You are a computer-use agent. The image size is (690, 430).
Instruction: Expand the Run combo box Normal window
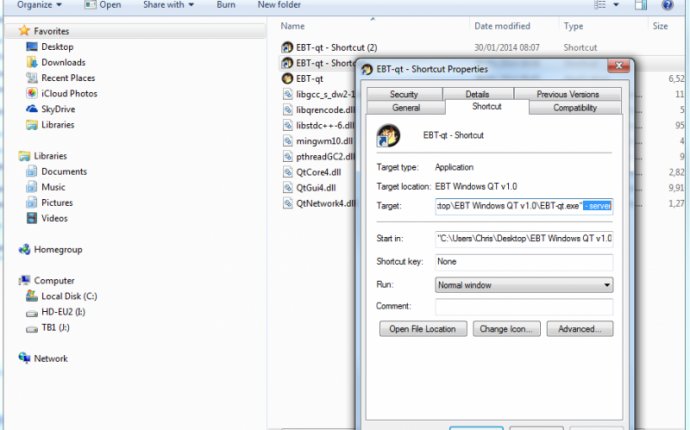pos(524,285)
